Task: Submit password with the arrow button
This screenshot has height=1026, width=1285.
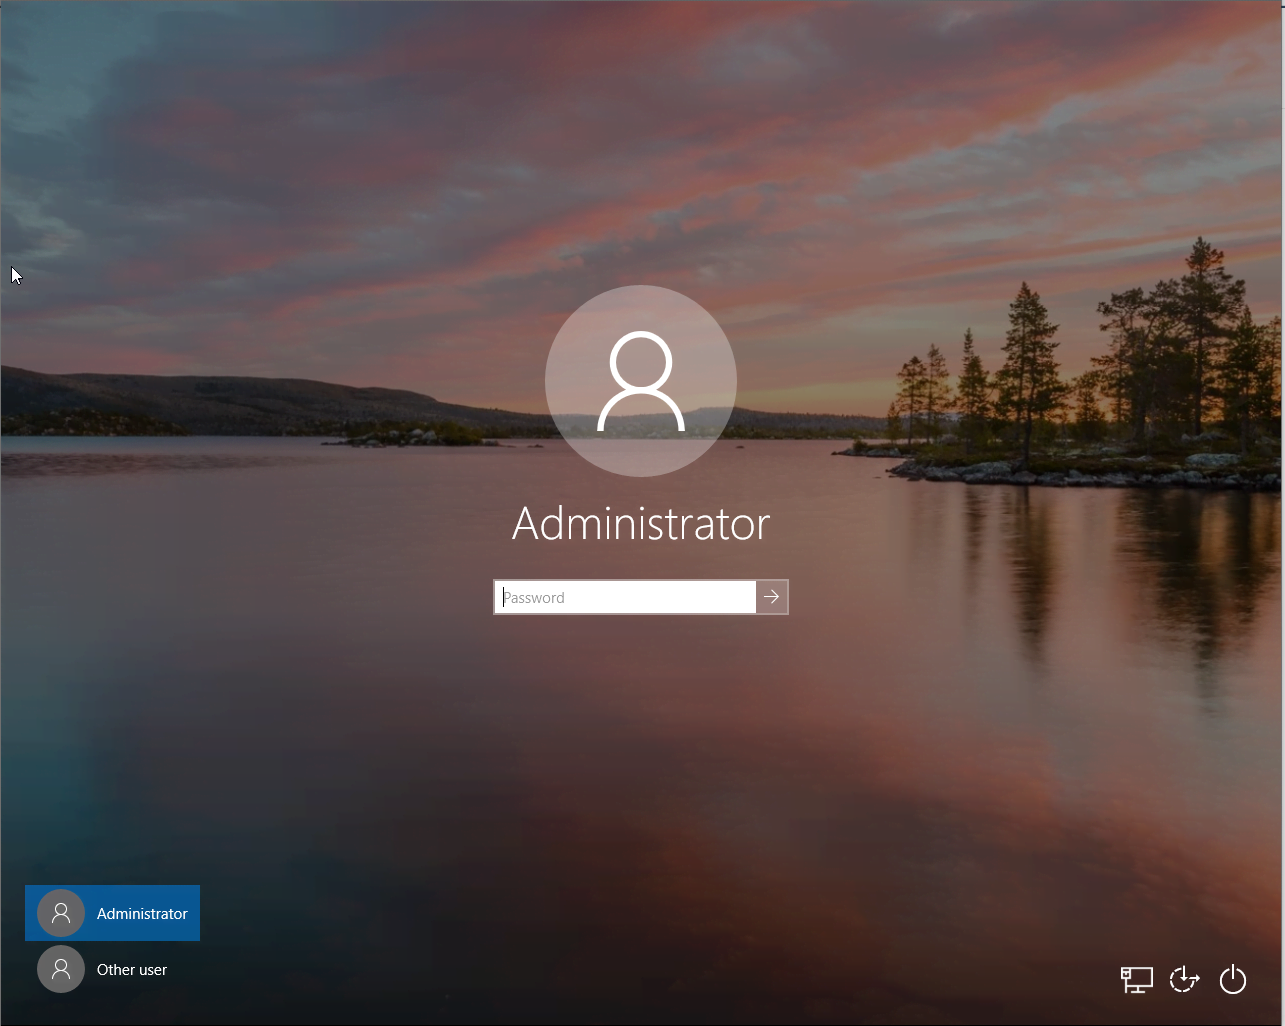Action: pos(772,597)
